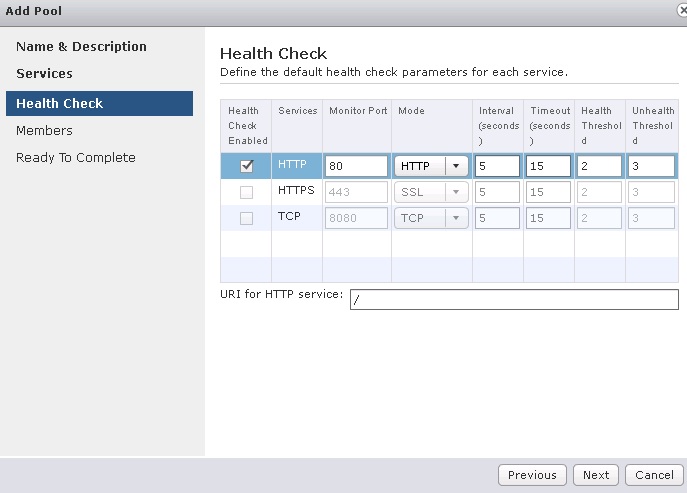Uncheck the HTTP health check checkbox
Image resolution: width=687 pixels, height=493 pixels.
click(x=246, y=166)
